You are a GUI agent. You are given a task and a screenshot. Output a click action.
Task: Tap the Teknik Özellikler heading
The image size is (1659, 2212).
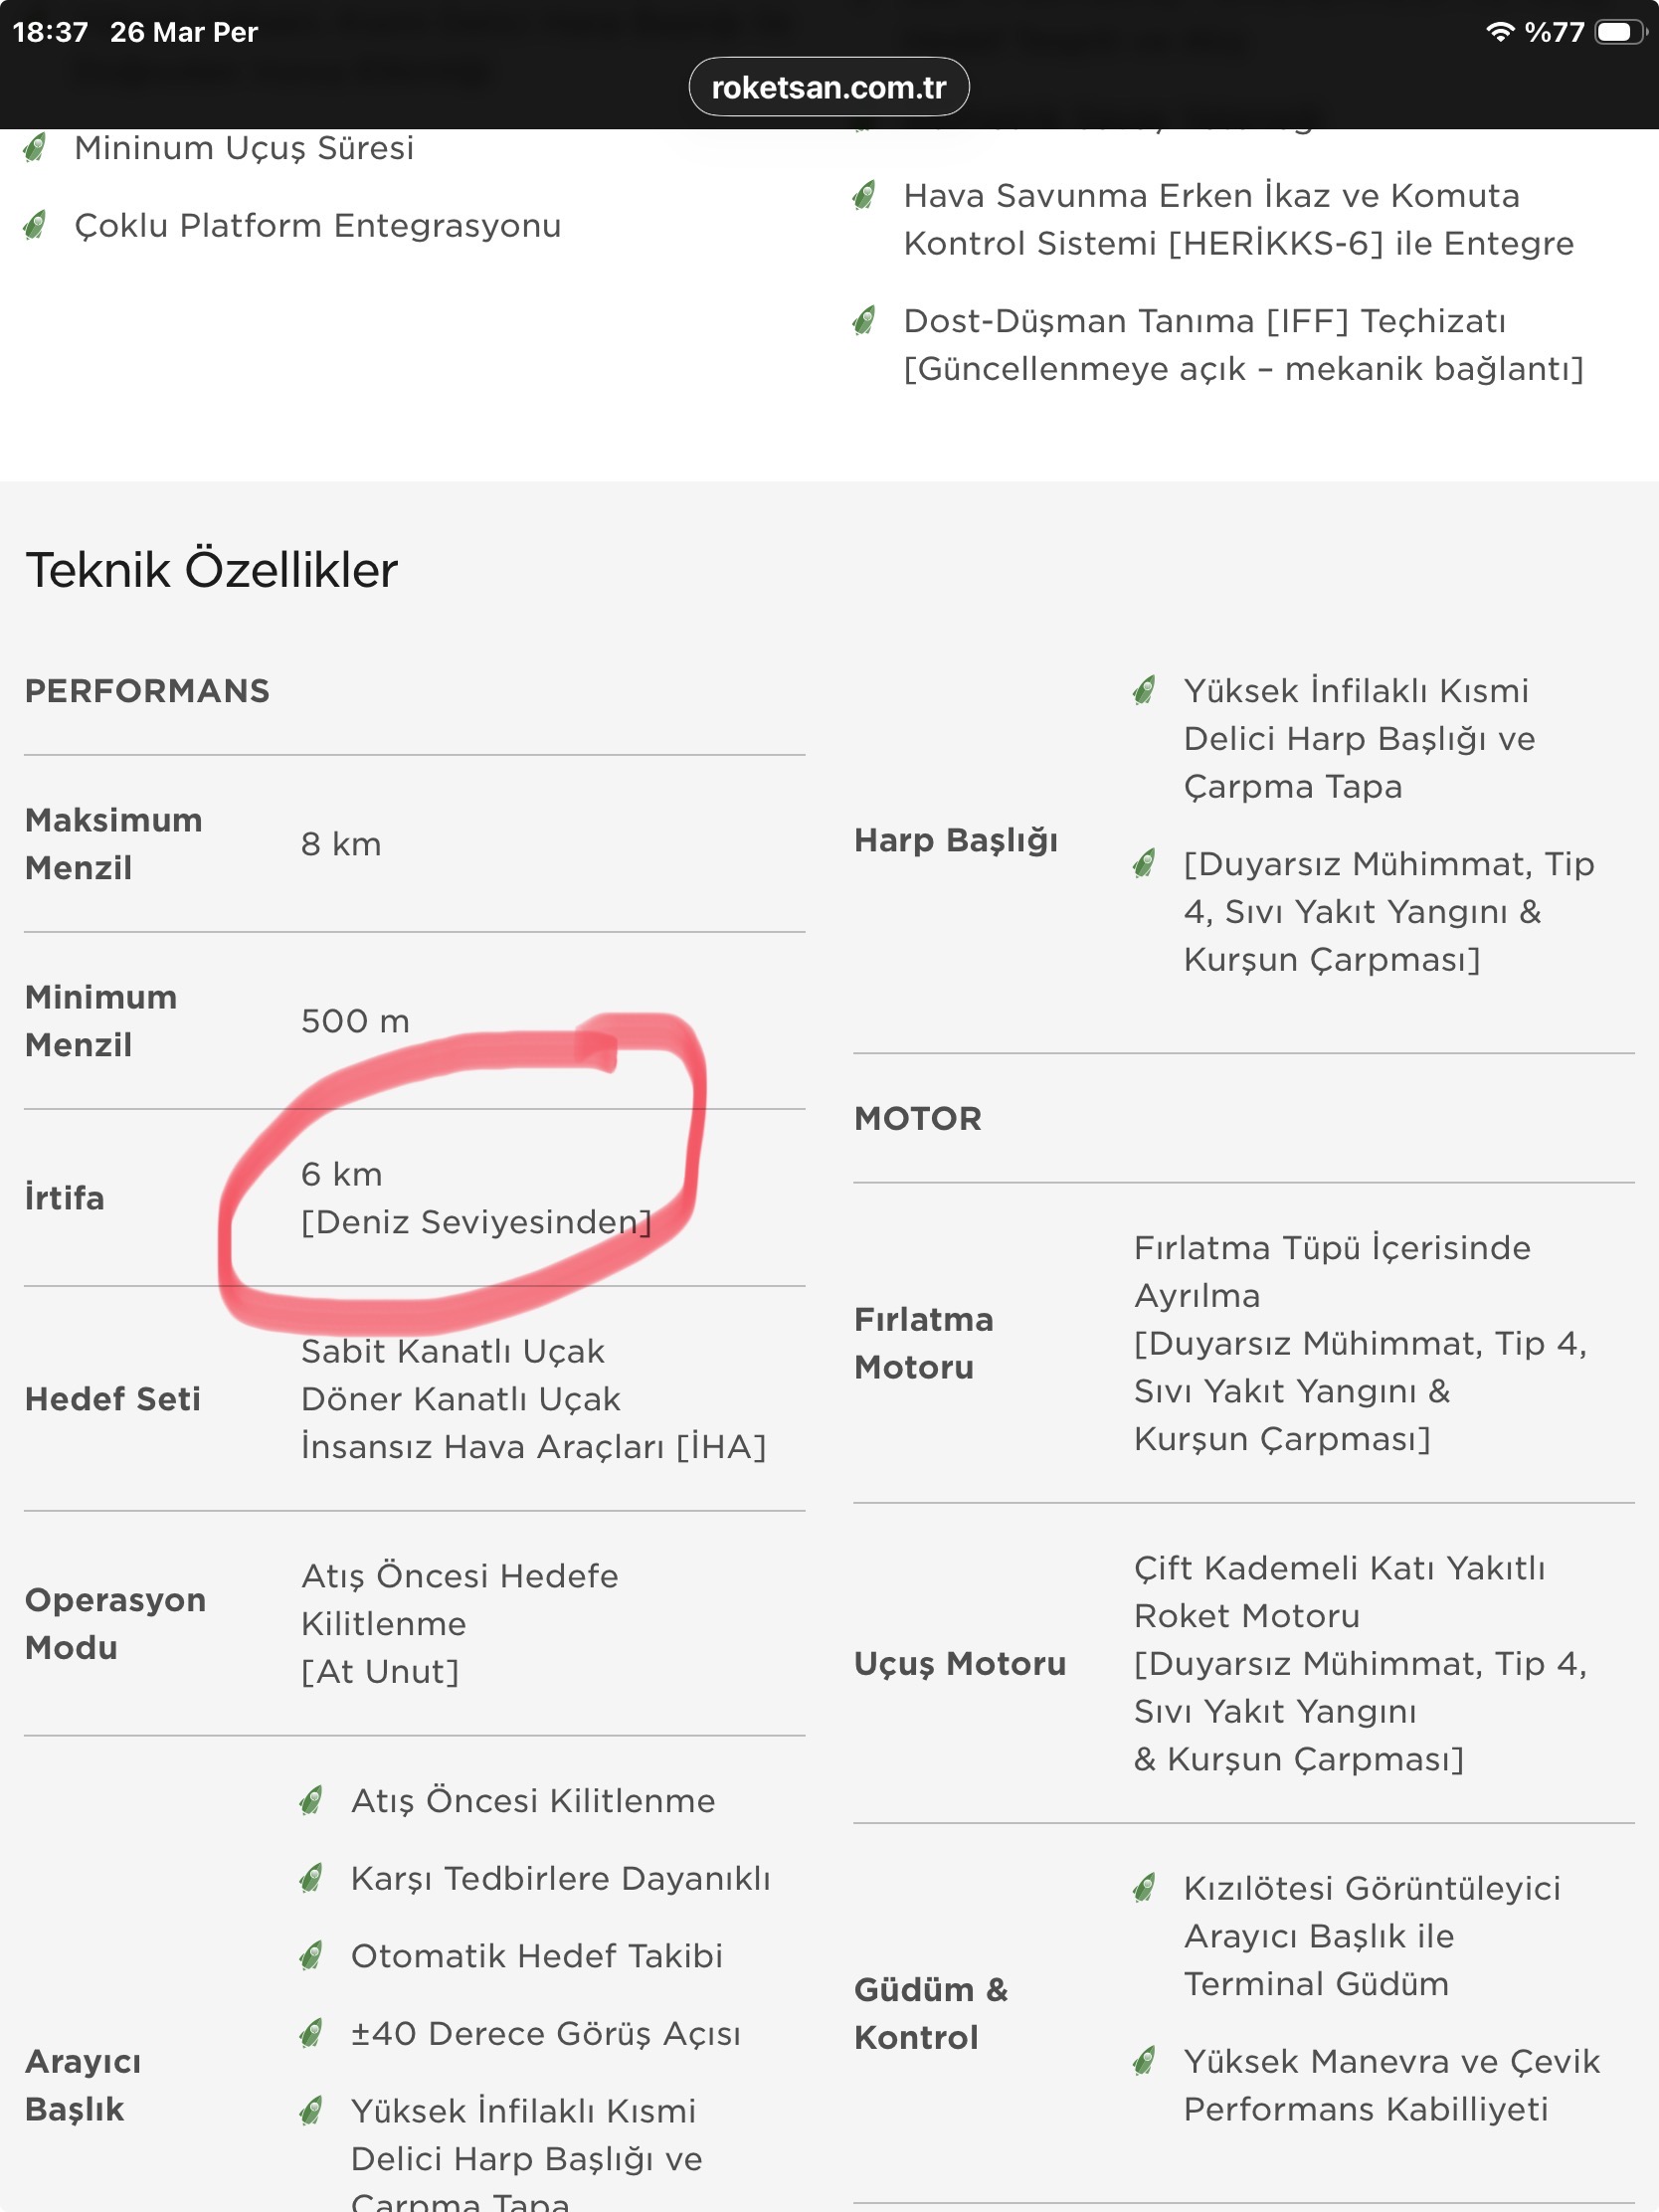(211, 570)
